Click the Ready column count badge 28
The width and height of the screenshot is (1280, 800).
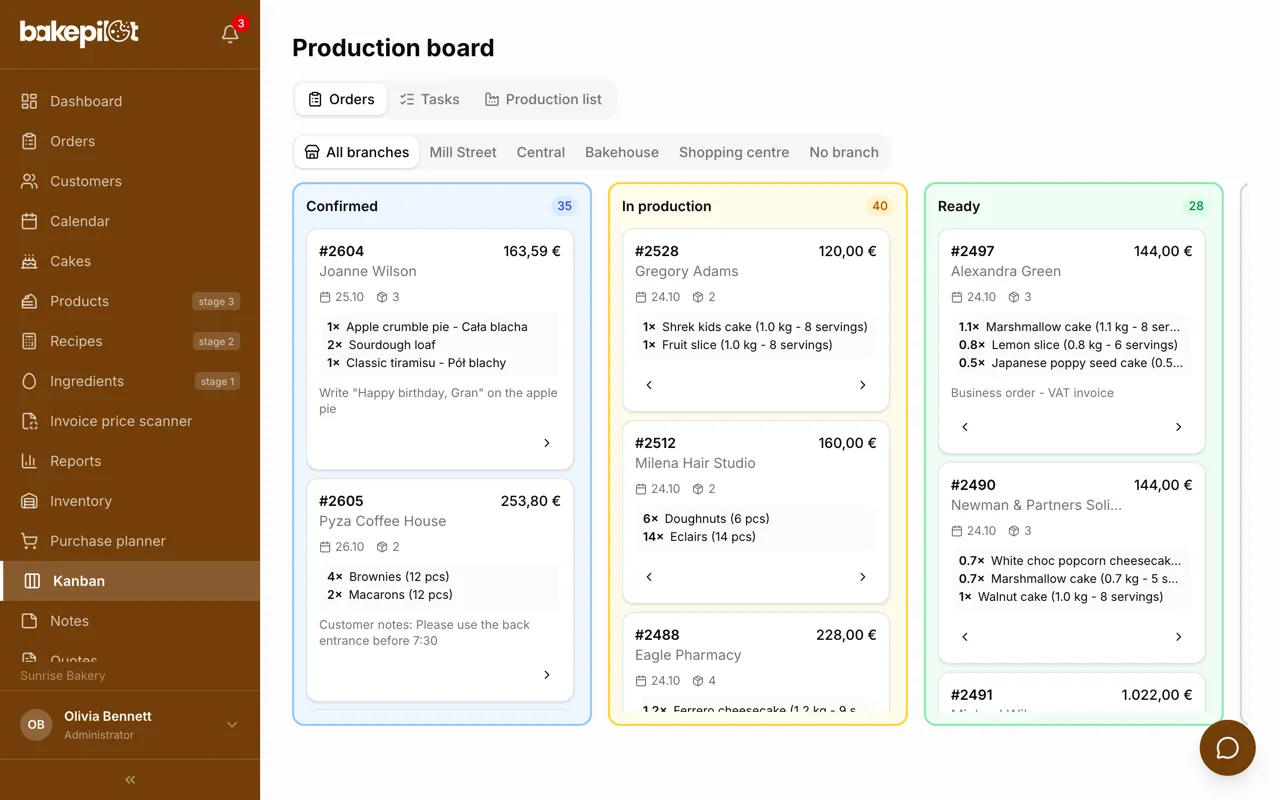pos(1196,206)
